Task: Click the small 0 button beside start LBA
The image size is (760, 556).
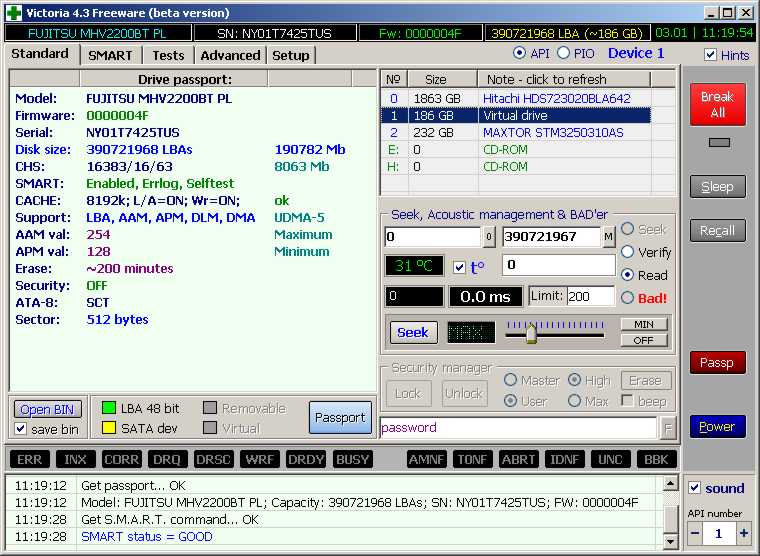Action: [488, 237]
